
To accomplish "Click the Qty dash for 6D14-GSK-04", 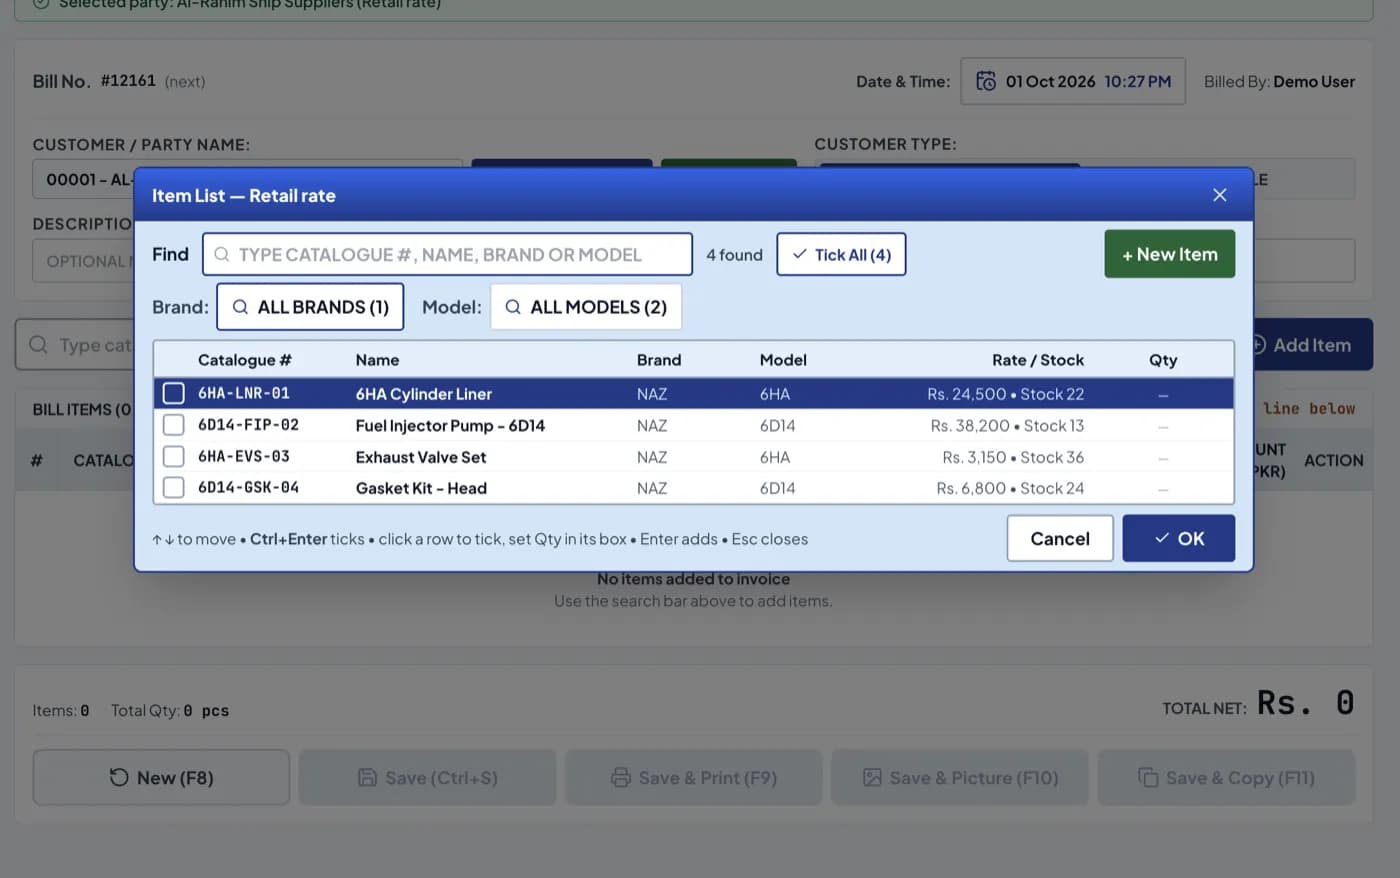I will click(x=1163, y=489).
